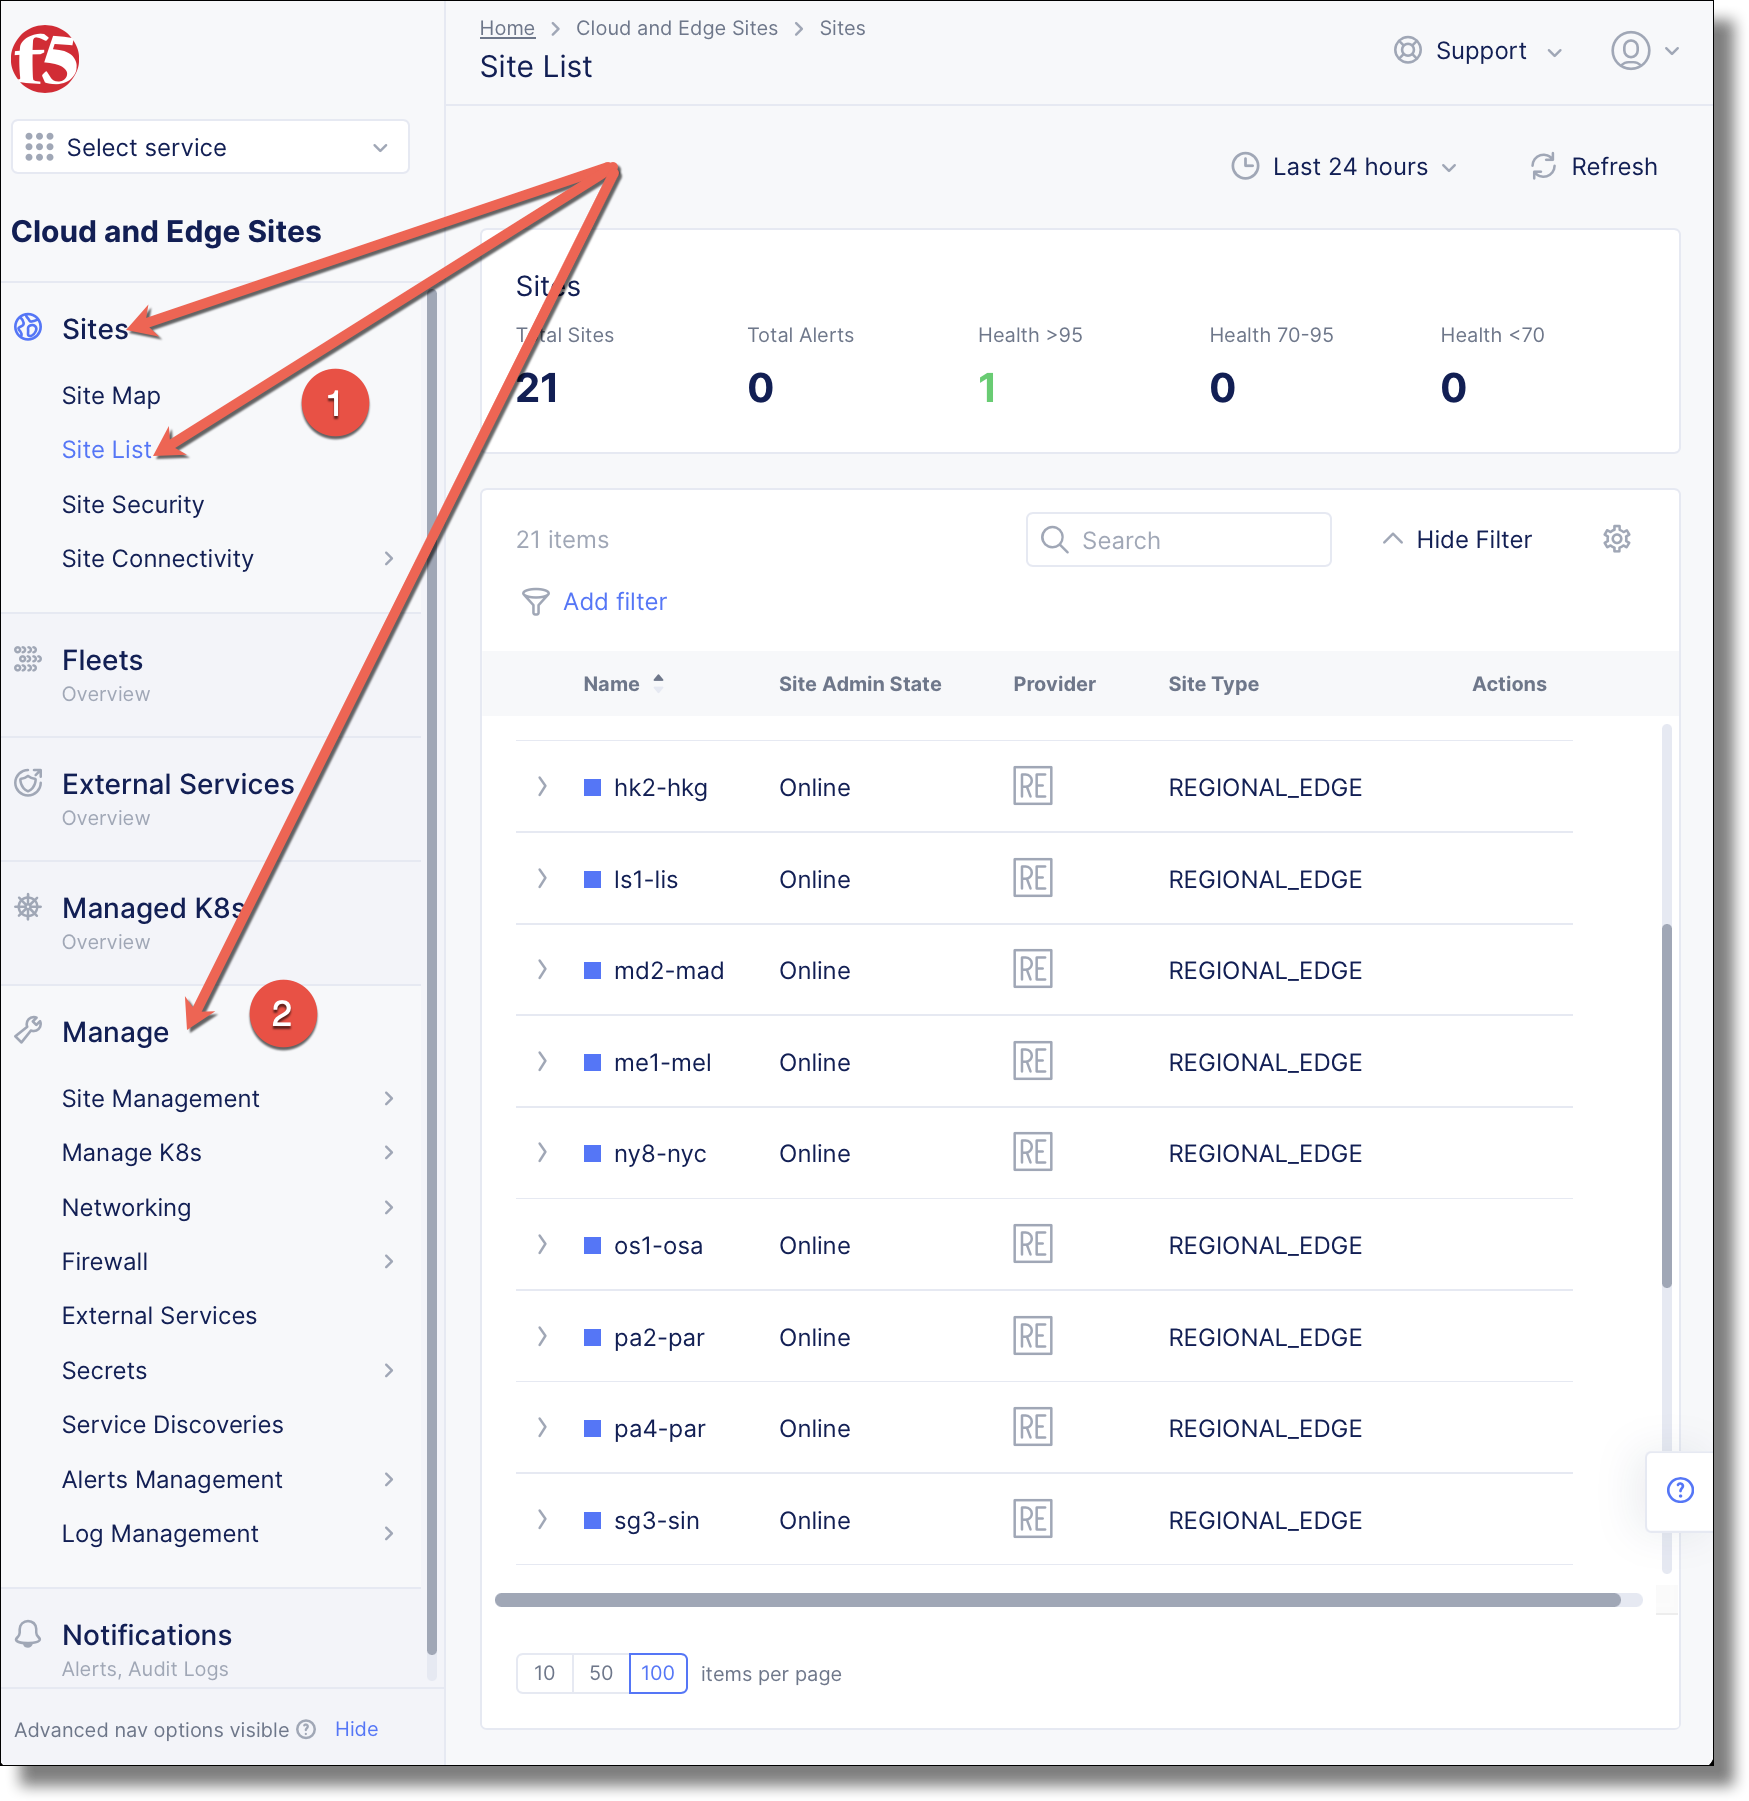Open the user account avatar icon

point(1630,50)
